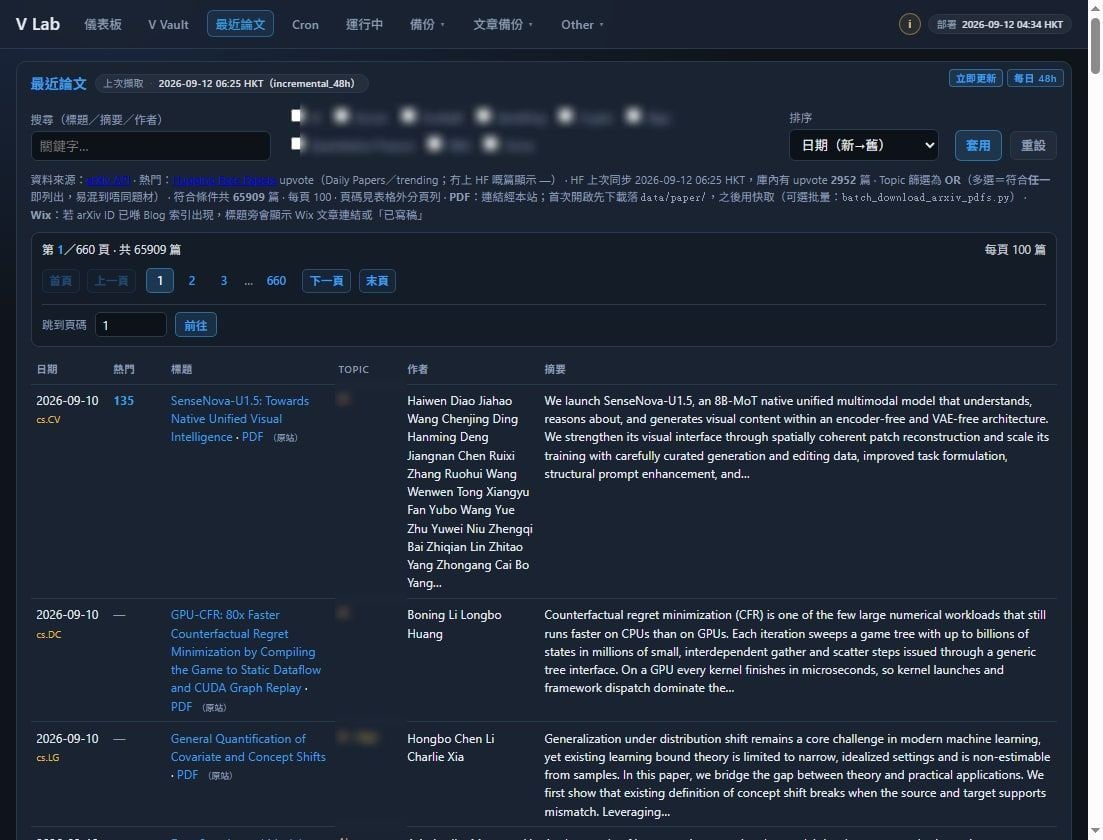Click the 標題 column header
The image size is (1103, 840).
181,369
